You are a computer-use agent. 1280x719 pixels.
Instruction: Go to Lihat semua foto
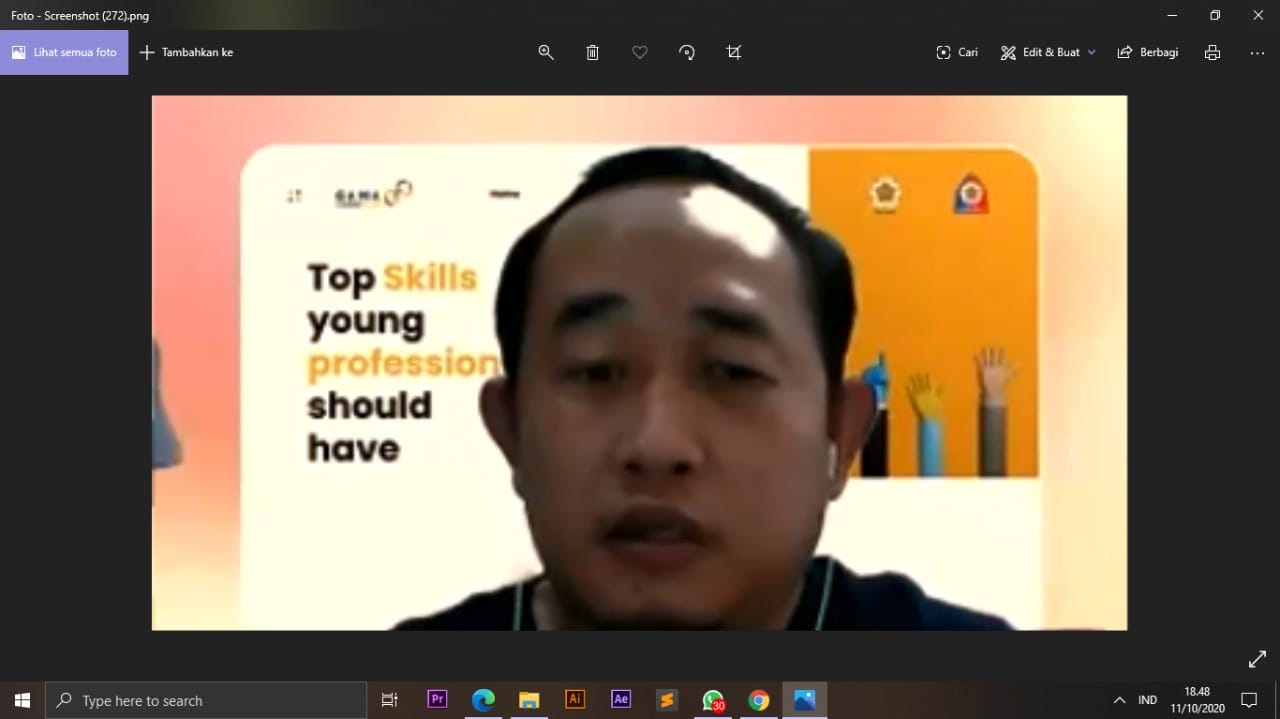click(x=64, y=52)
